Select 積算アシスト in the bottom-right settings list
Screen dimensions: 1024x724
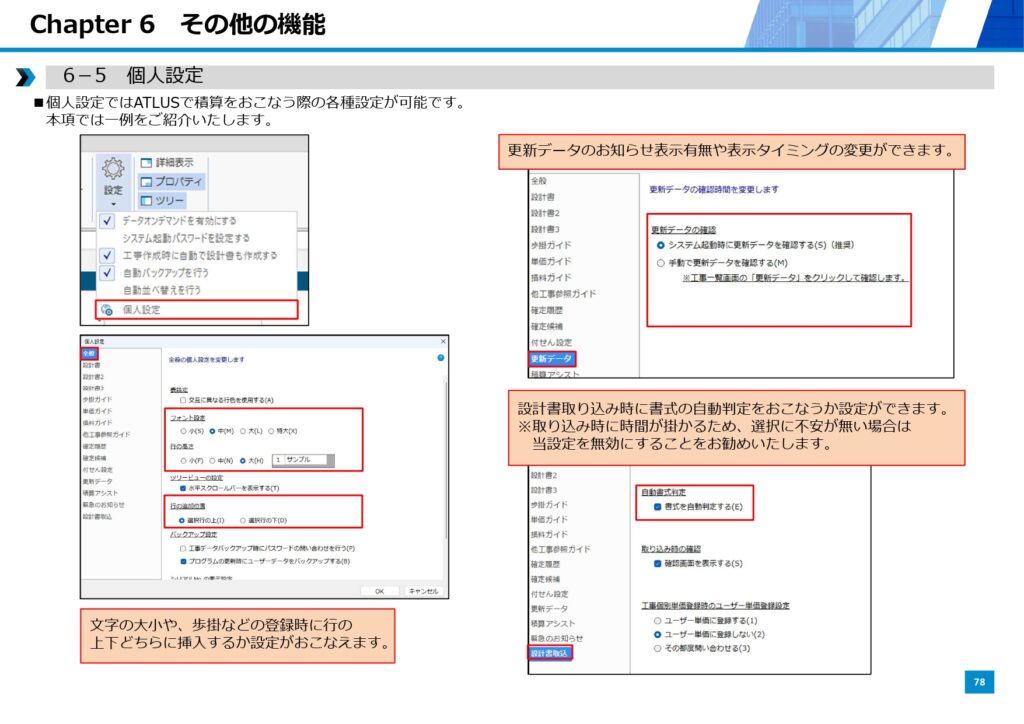tap(552, 623)
